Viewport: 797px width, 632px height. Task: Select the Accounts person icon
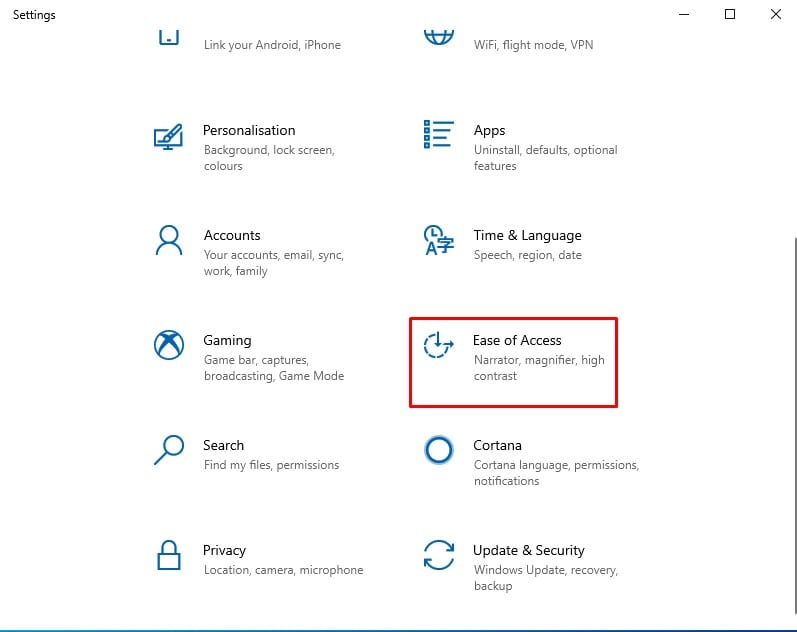point(169,240)
